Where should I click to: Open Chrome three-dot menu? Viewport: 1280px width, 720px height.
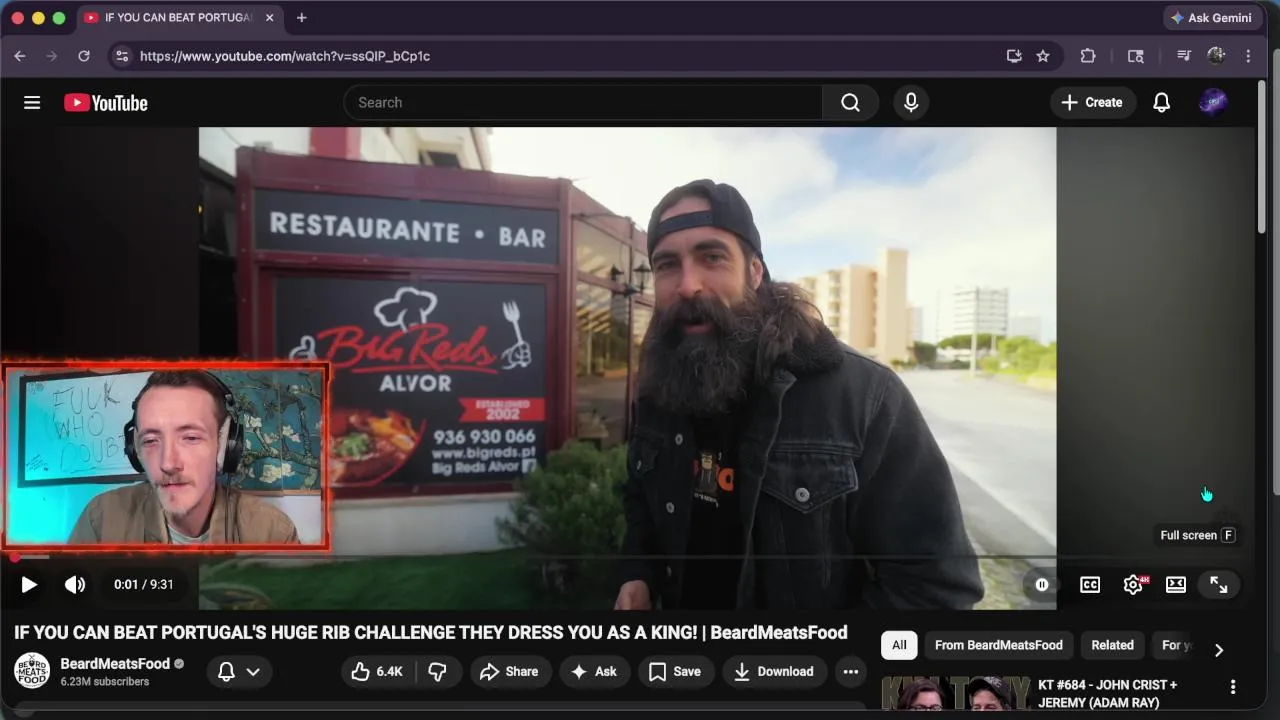pos(1248,56)
